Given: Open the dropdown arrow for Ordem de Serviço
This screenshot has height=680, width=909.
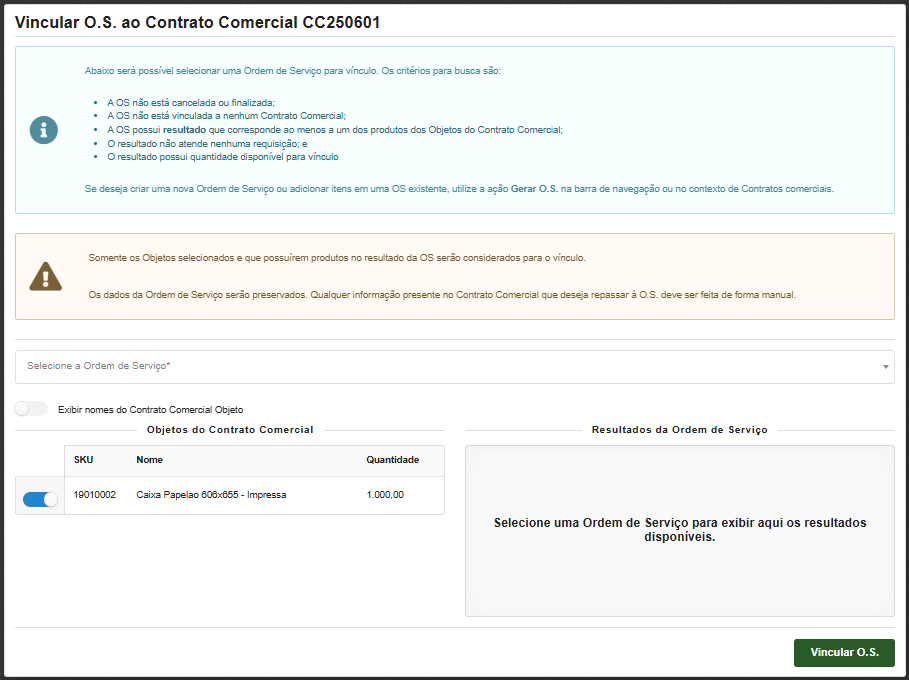Looking at the screenshot, I should click(884, 367).
